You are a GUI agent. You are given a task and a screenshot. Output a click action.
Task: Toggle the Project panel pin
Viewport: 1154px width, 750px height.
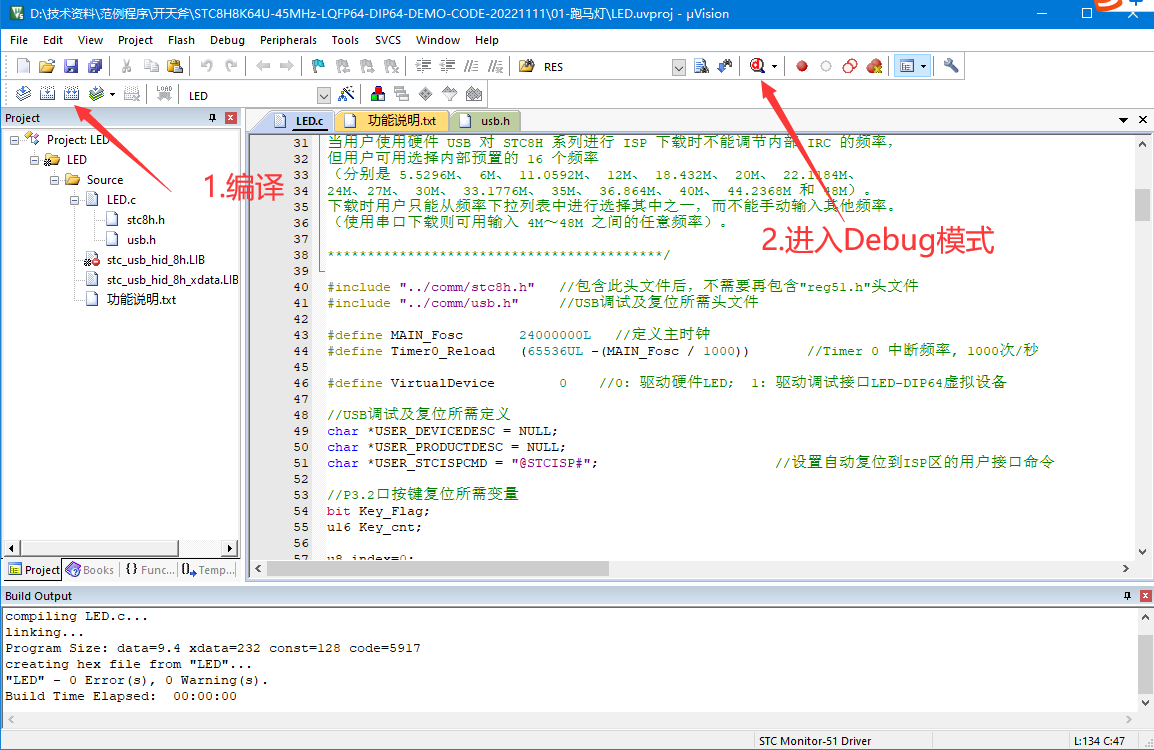[x=212, y=118]
